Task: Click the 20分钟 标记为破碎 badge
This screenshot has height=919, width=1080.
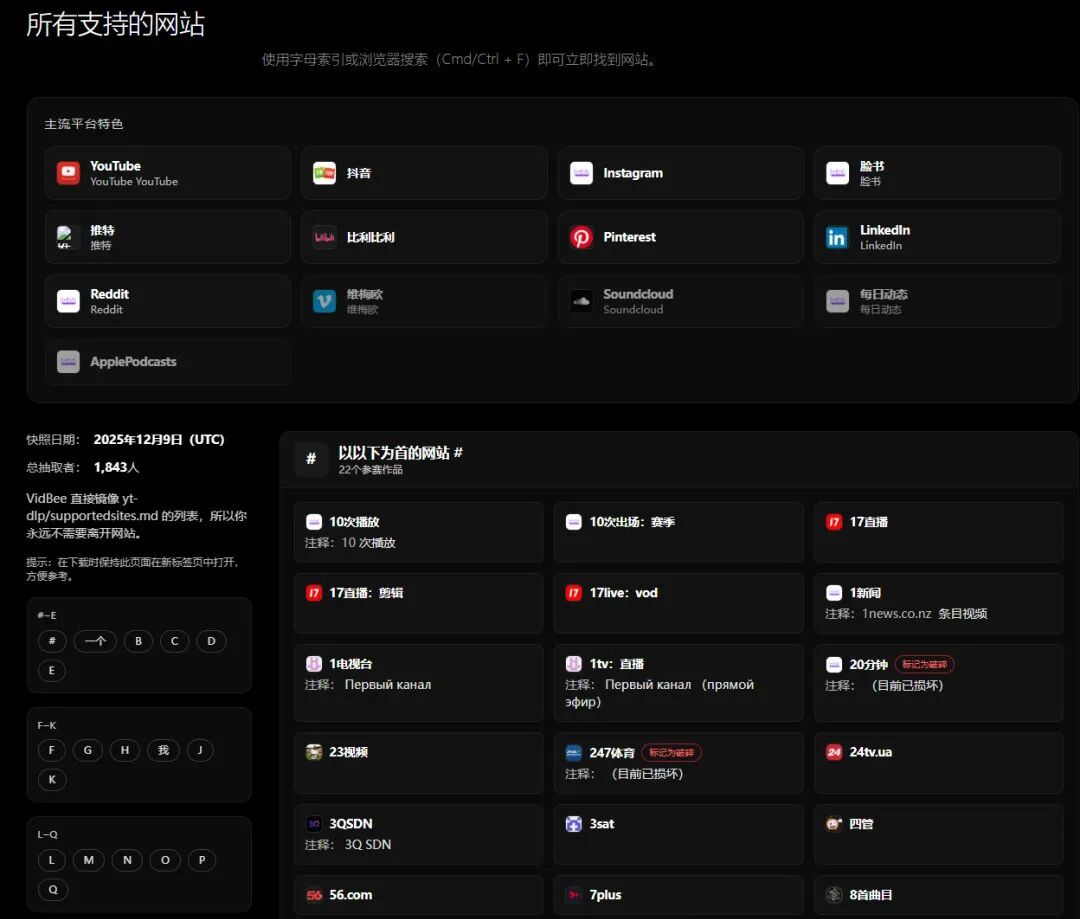Action: pos(924,664)
